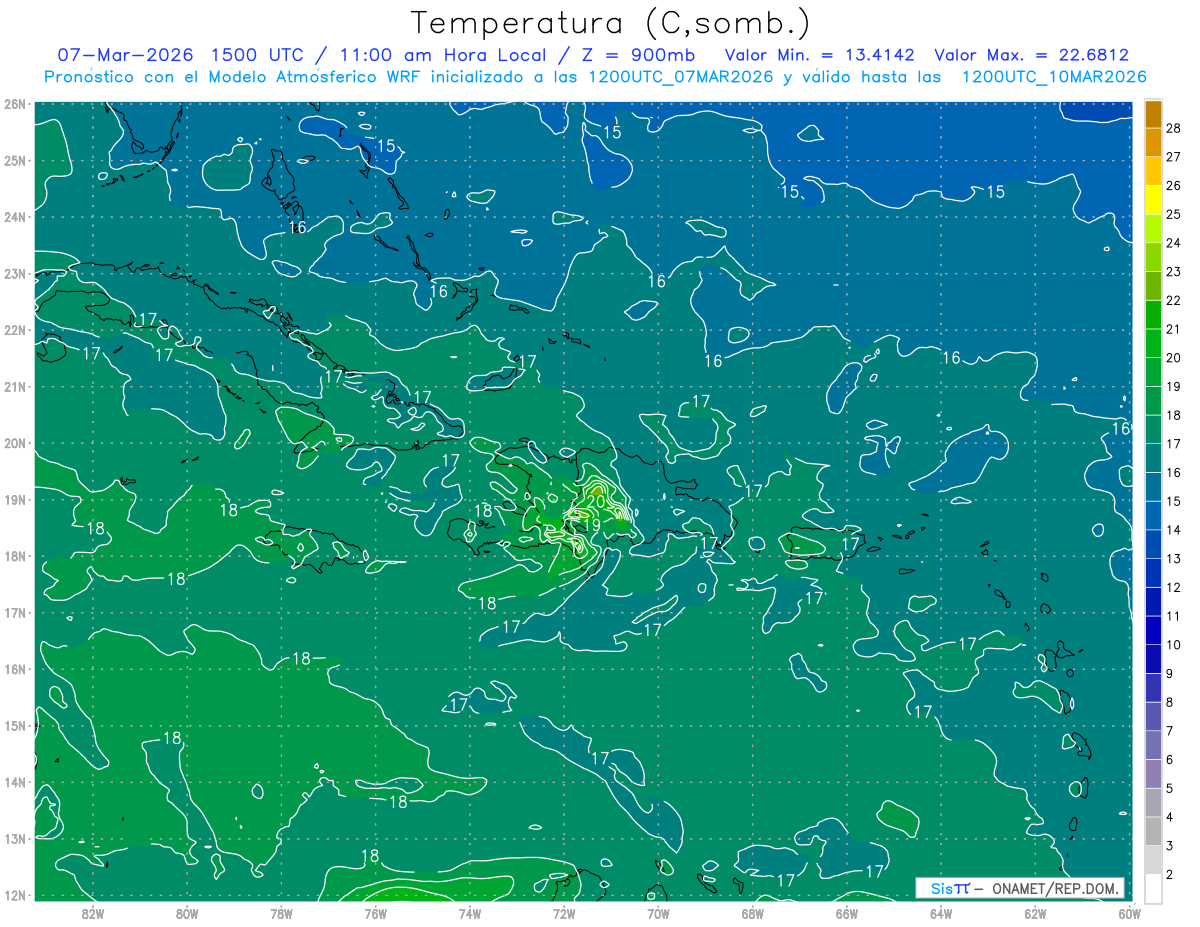The width and height of the screenshot is (1200, 927).
Task: Click the "Valor Min. = 13.4142" text
Action: pos(821,55)
